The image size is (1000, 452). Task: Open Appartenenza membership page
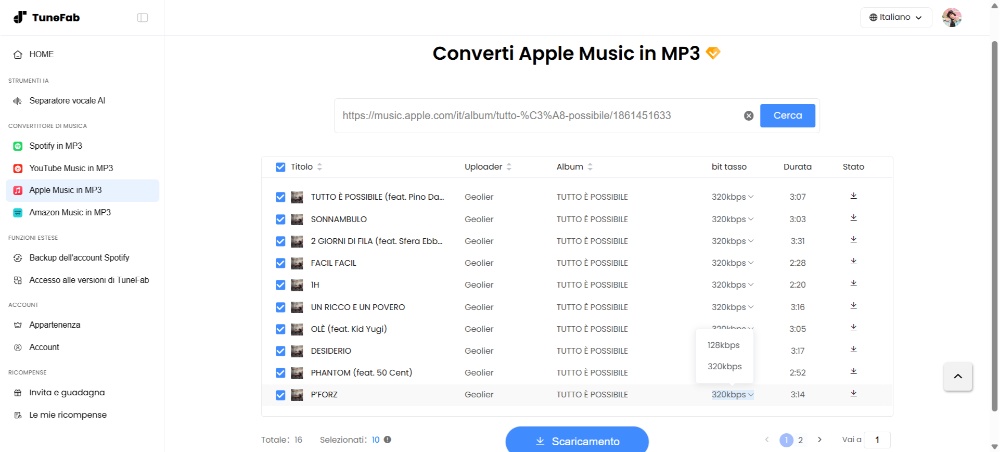[82, 325]
